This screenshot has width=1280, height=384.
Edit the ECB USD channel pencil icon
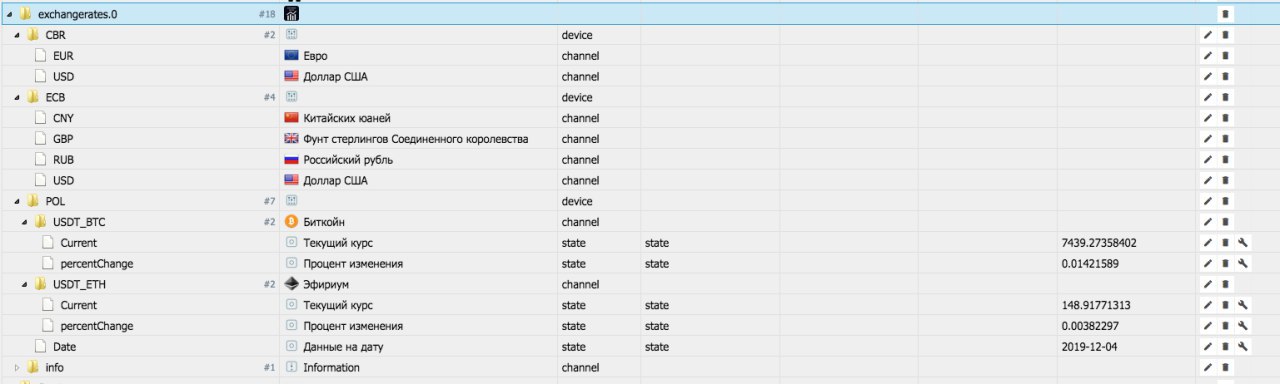pyautogui.click(x=1209, y=181)
